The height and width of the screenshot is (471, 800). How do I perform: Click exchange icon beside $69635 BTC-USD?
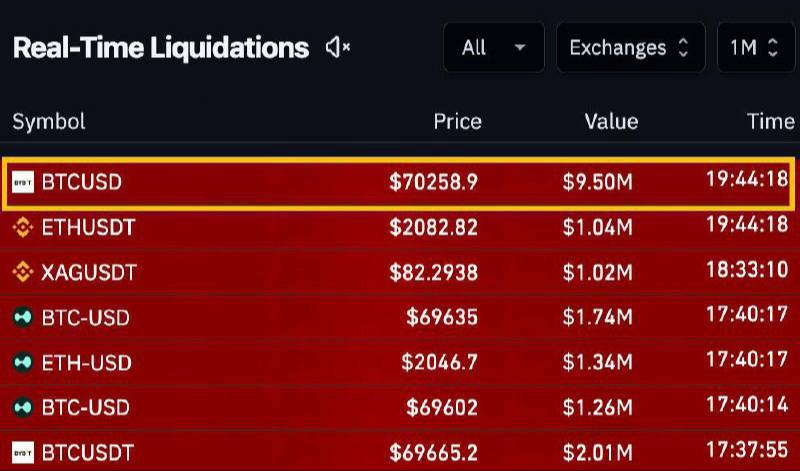(x=23, y=318)
